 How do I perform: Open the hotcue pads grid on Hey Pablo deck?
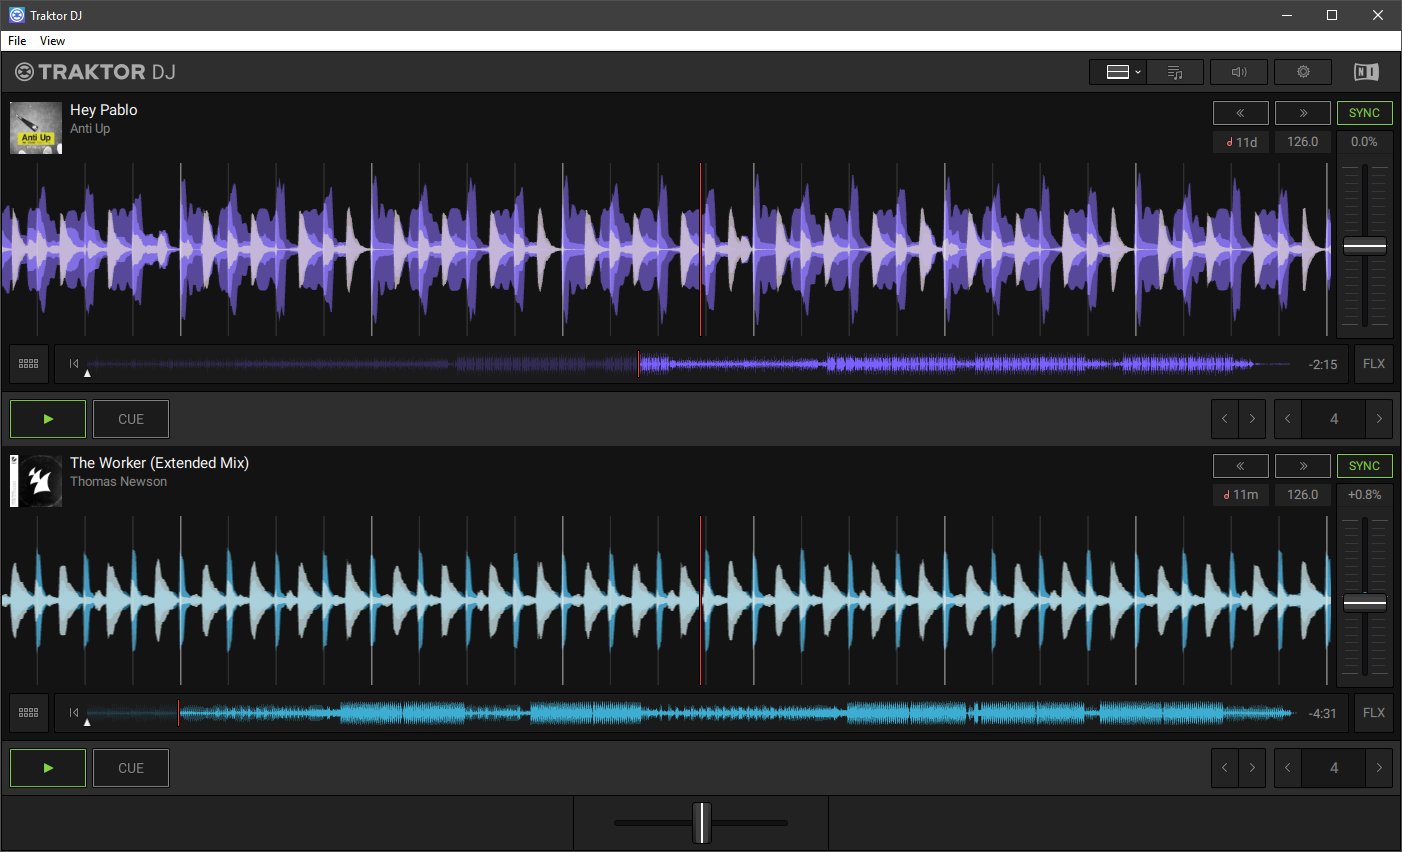(29, 364)
